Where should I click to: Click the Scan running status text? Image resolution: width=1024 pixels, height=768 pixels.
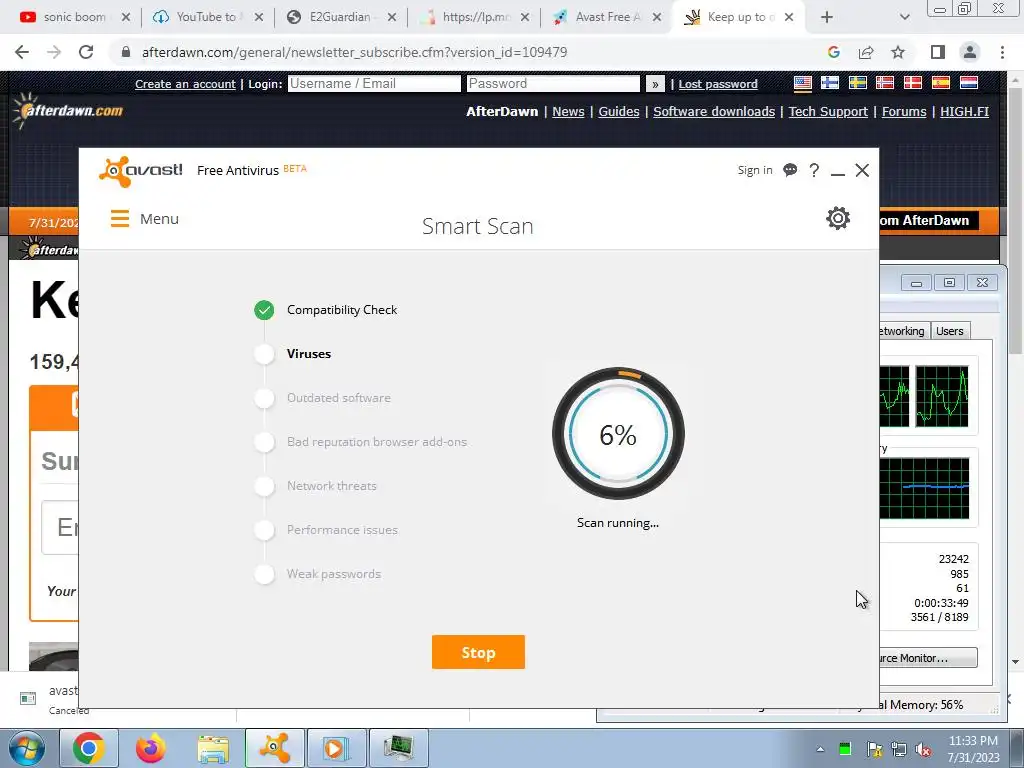(618, 523)
